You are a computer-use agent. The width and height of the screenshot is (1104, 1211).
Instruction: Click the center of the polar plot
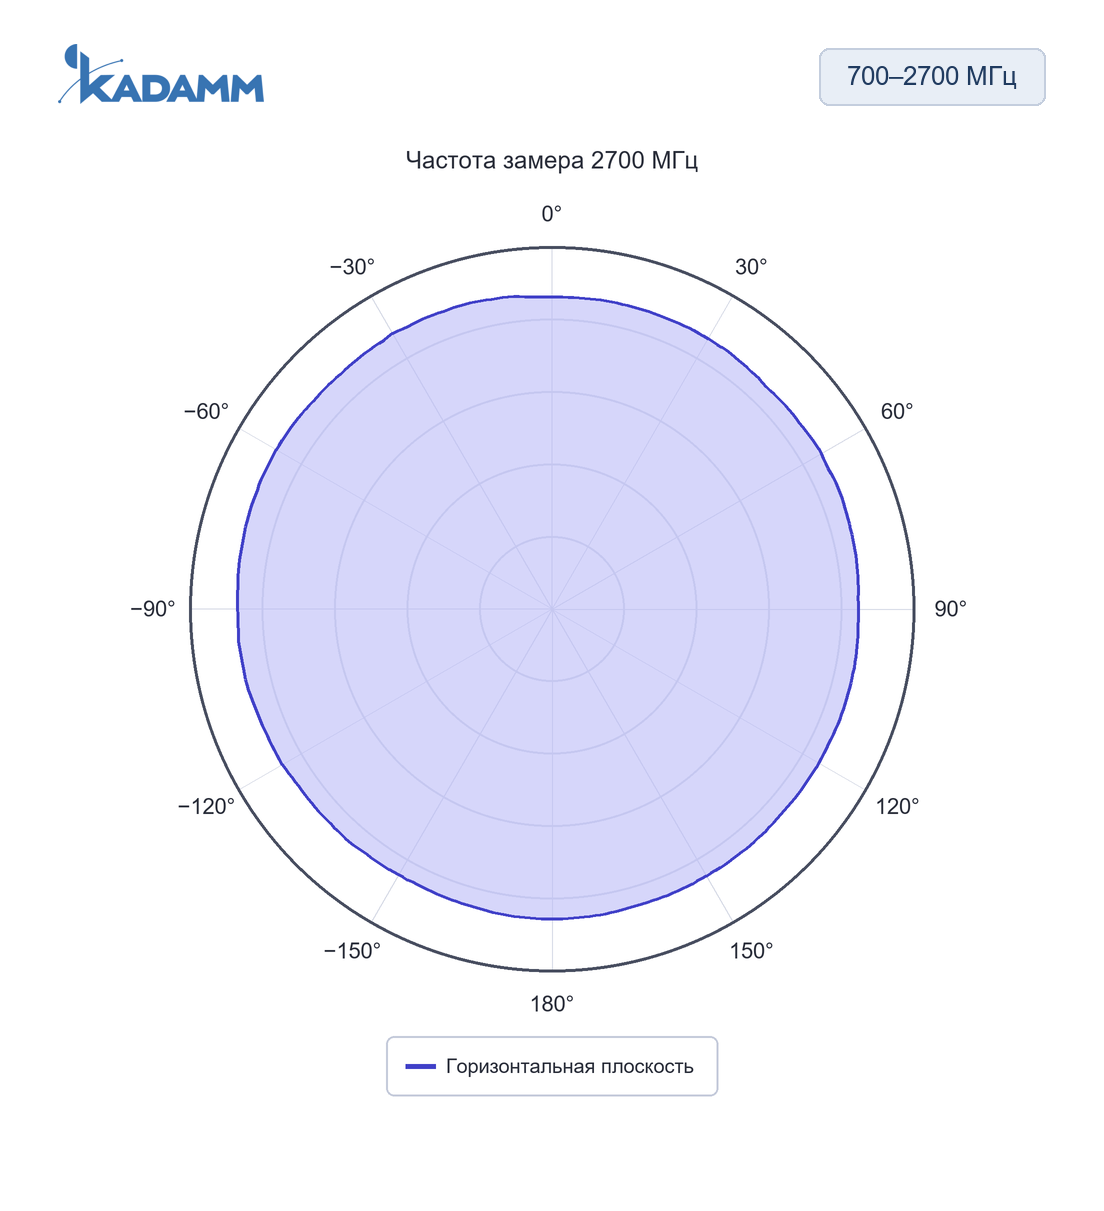552,609
